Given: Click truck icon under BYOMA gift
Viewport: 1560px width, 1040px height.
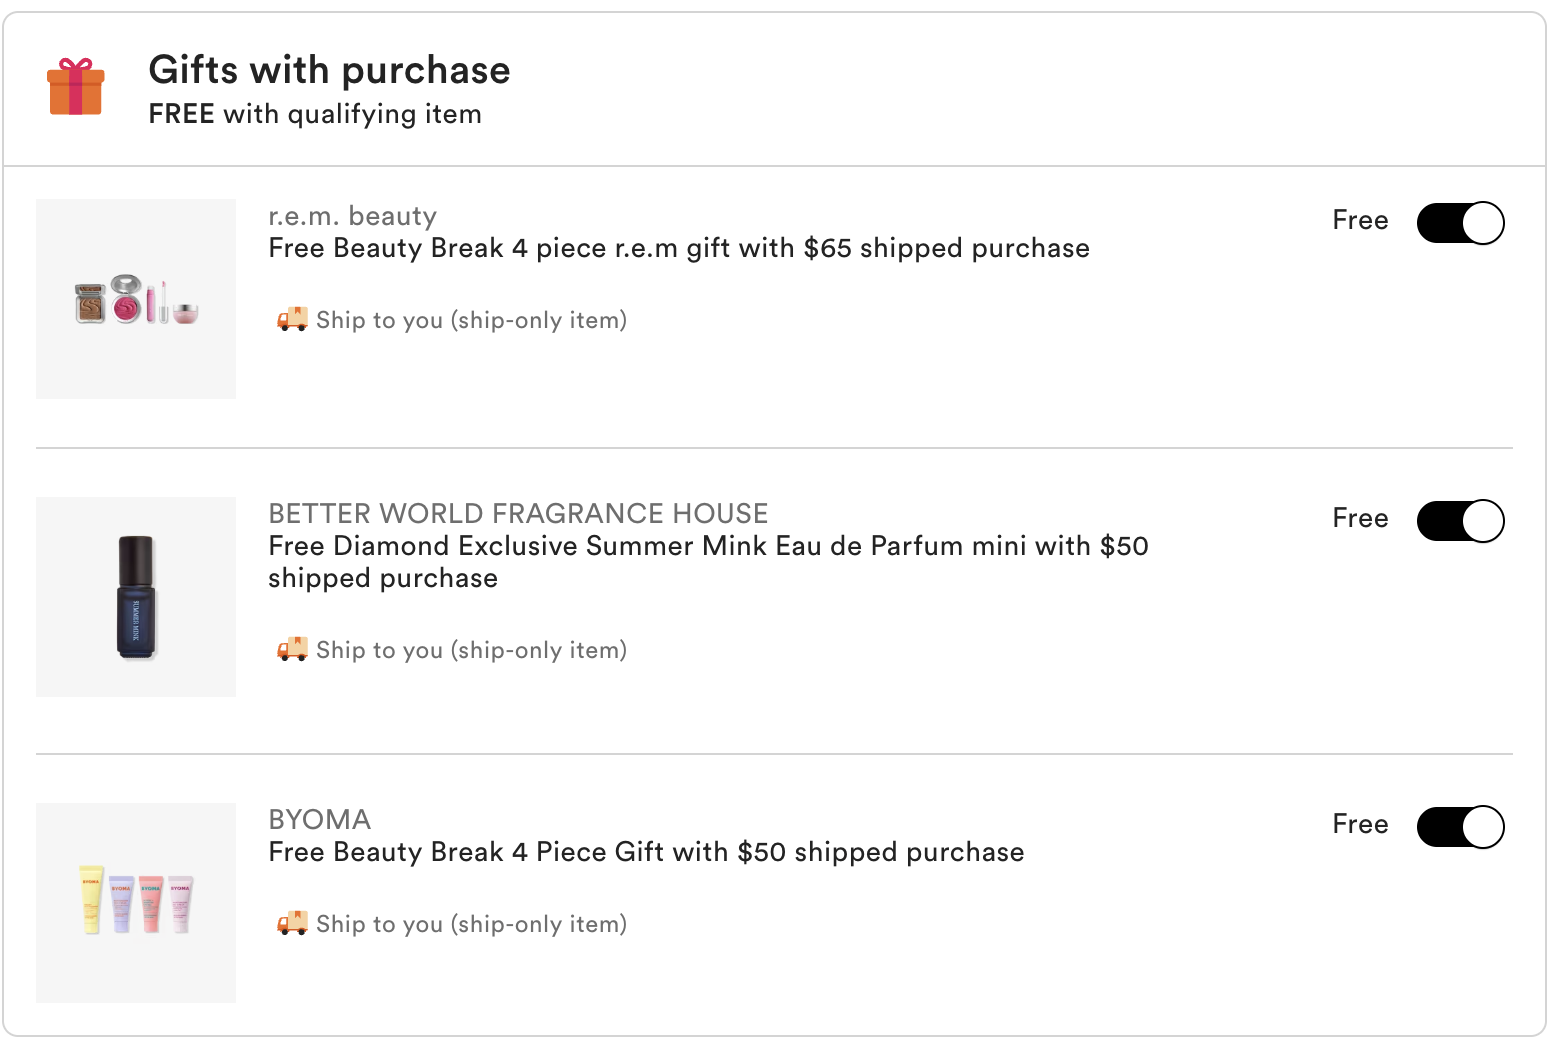Looking at the screenshot, I should click(x=292, y=923).
